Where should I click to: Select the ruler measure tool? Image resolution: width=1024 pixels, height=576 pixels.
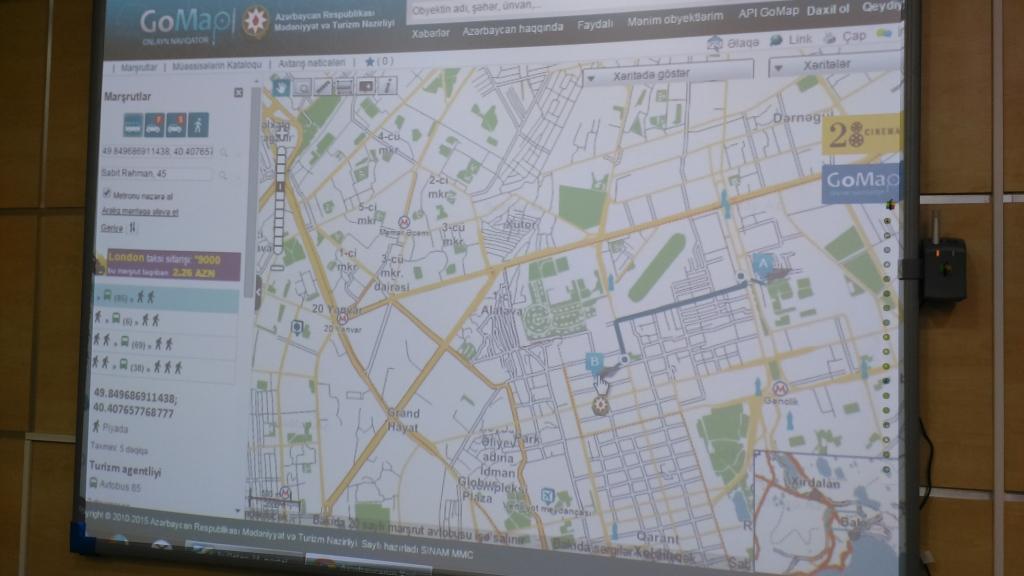(344, 86)
